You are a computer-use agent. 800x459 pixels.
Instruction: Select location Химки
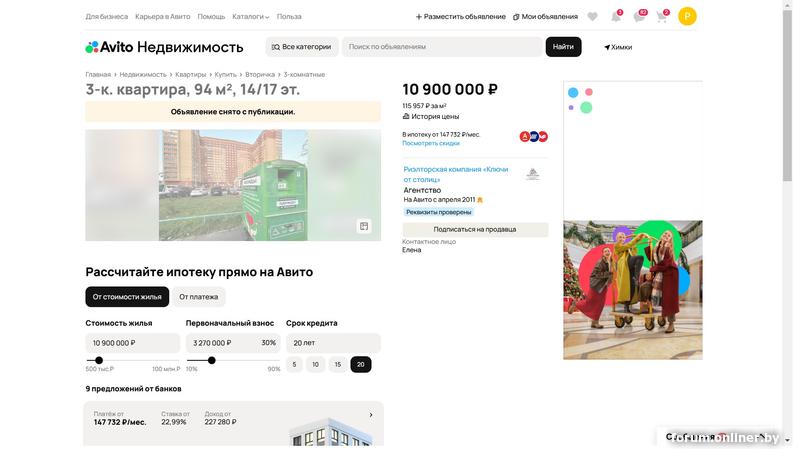pos(618,47)
